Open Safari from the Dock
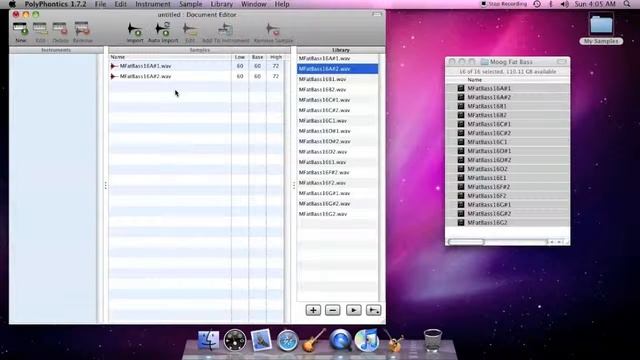640x360 pixels. pyautogui.click(x=287, y=340)
